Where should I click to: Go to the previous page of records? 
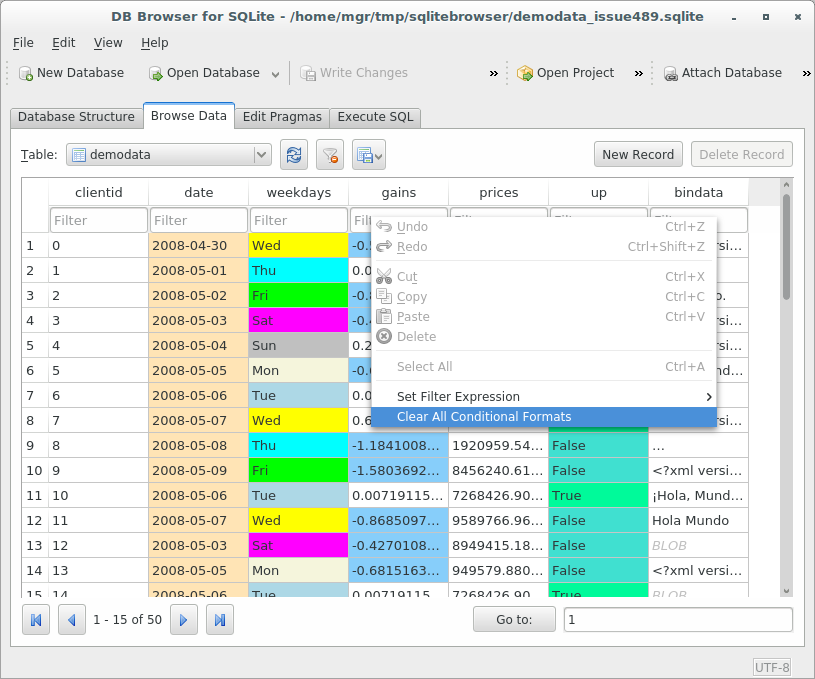tap(72, 620)
